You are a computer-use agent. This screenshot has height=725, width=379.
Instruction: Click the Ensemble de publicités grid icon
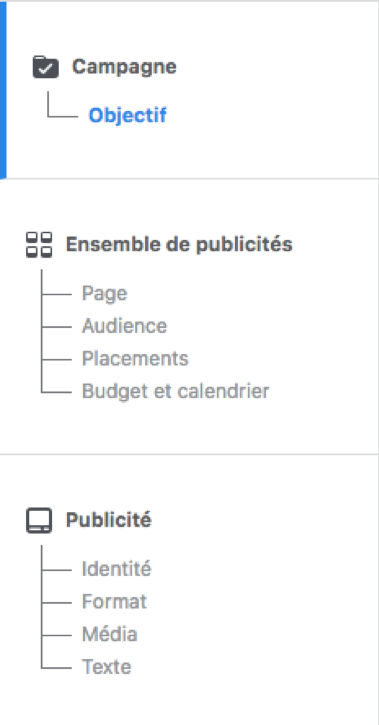pyautogui.click(x=39, y=245)
